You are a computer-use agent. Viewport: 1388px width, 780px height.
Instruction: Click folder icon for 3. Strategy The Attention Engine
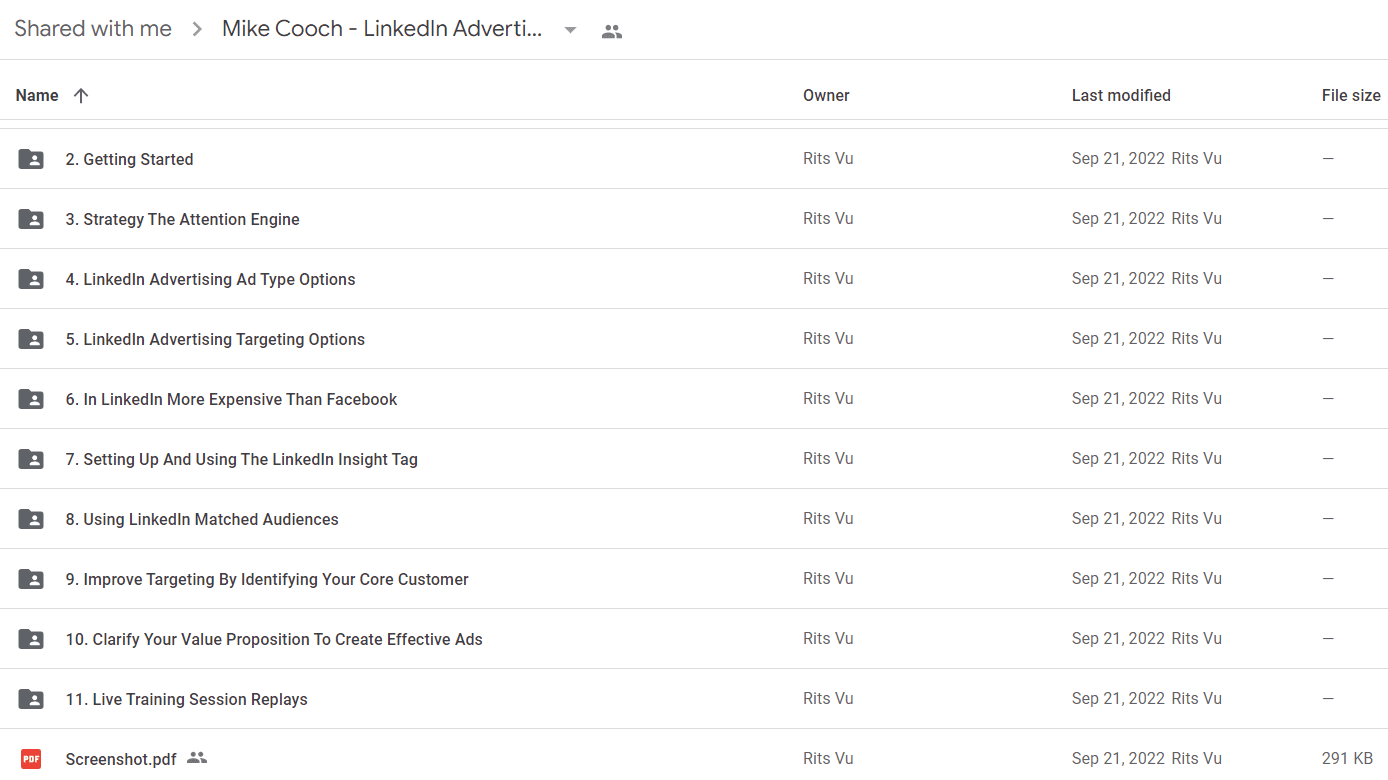[x=31, y=219]
